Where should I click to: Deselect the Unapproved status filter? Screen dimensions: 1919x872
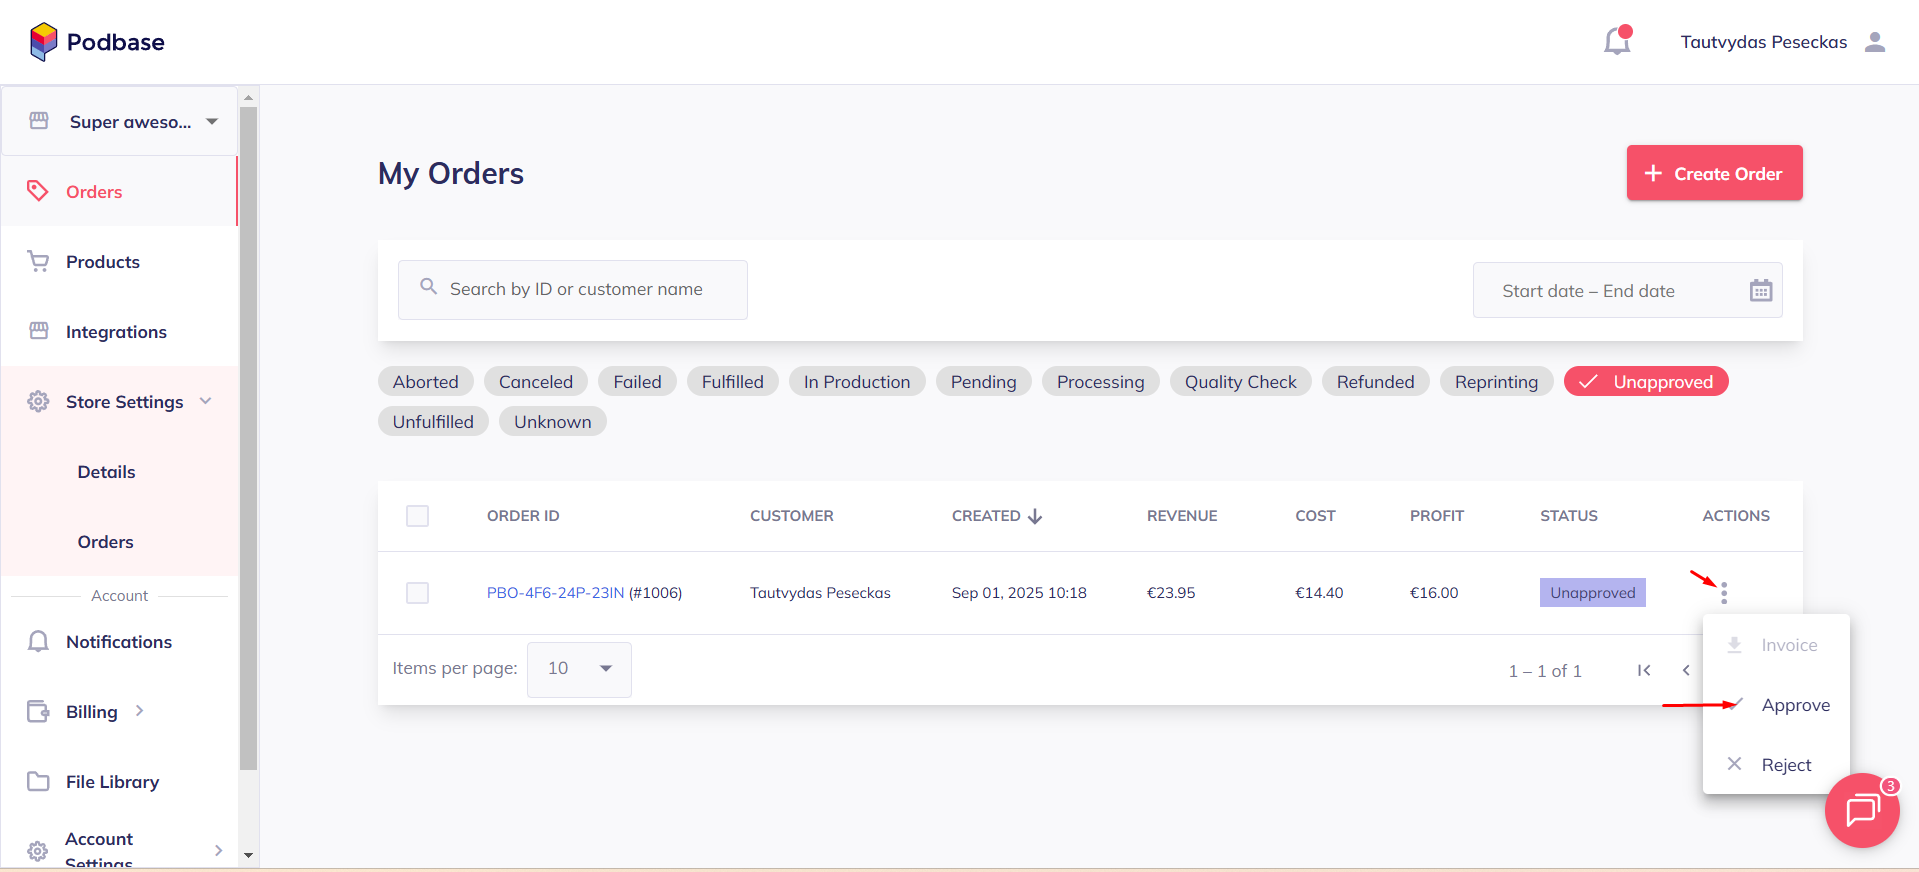(x=1645, y=382)
